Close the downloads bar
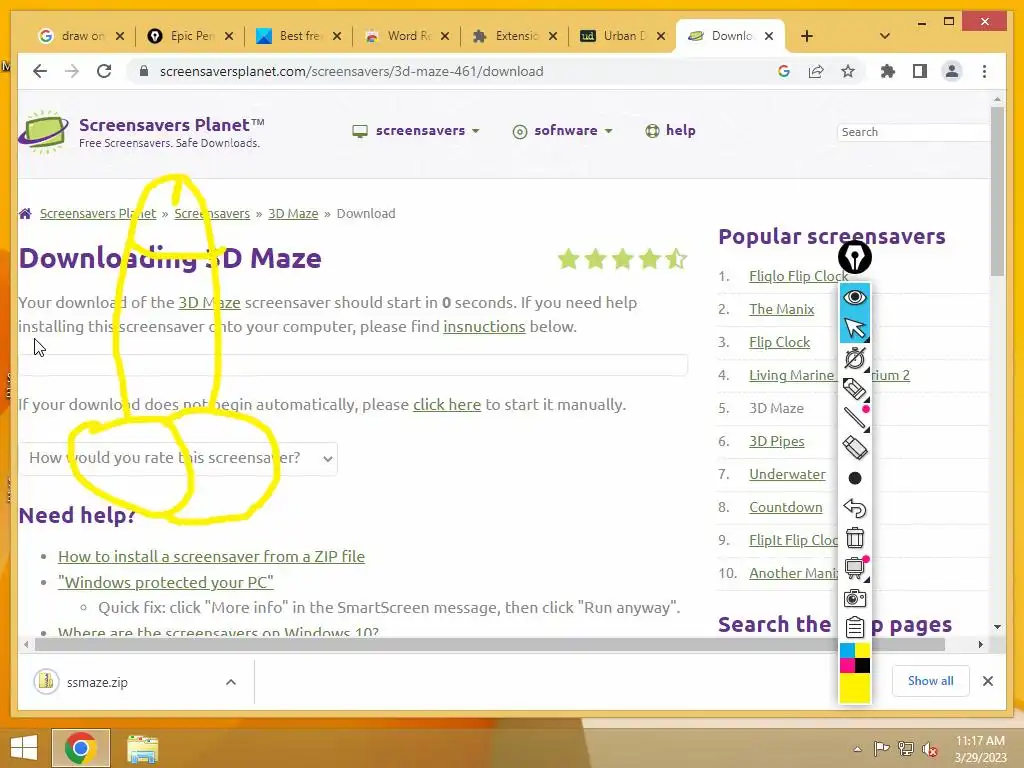The height and width of the screenshot is (768, 1024). pyautogui.click(x=987, y=681)
